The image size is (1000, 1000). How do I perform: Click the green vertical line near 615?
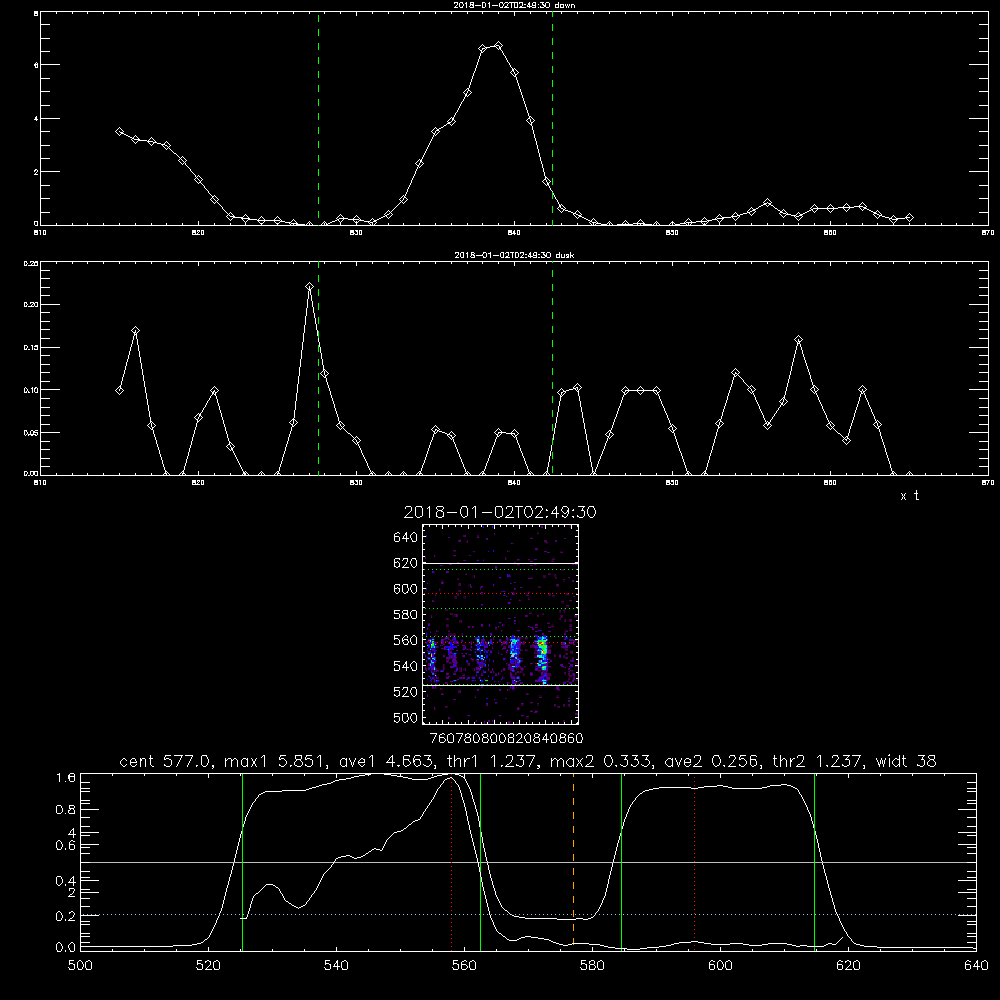tap(814, 860)
